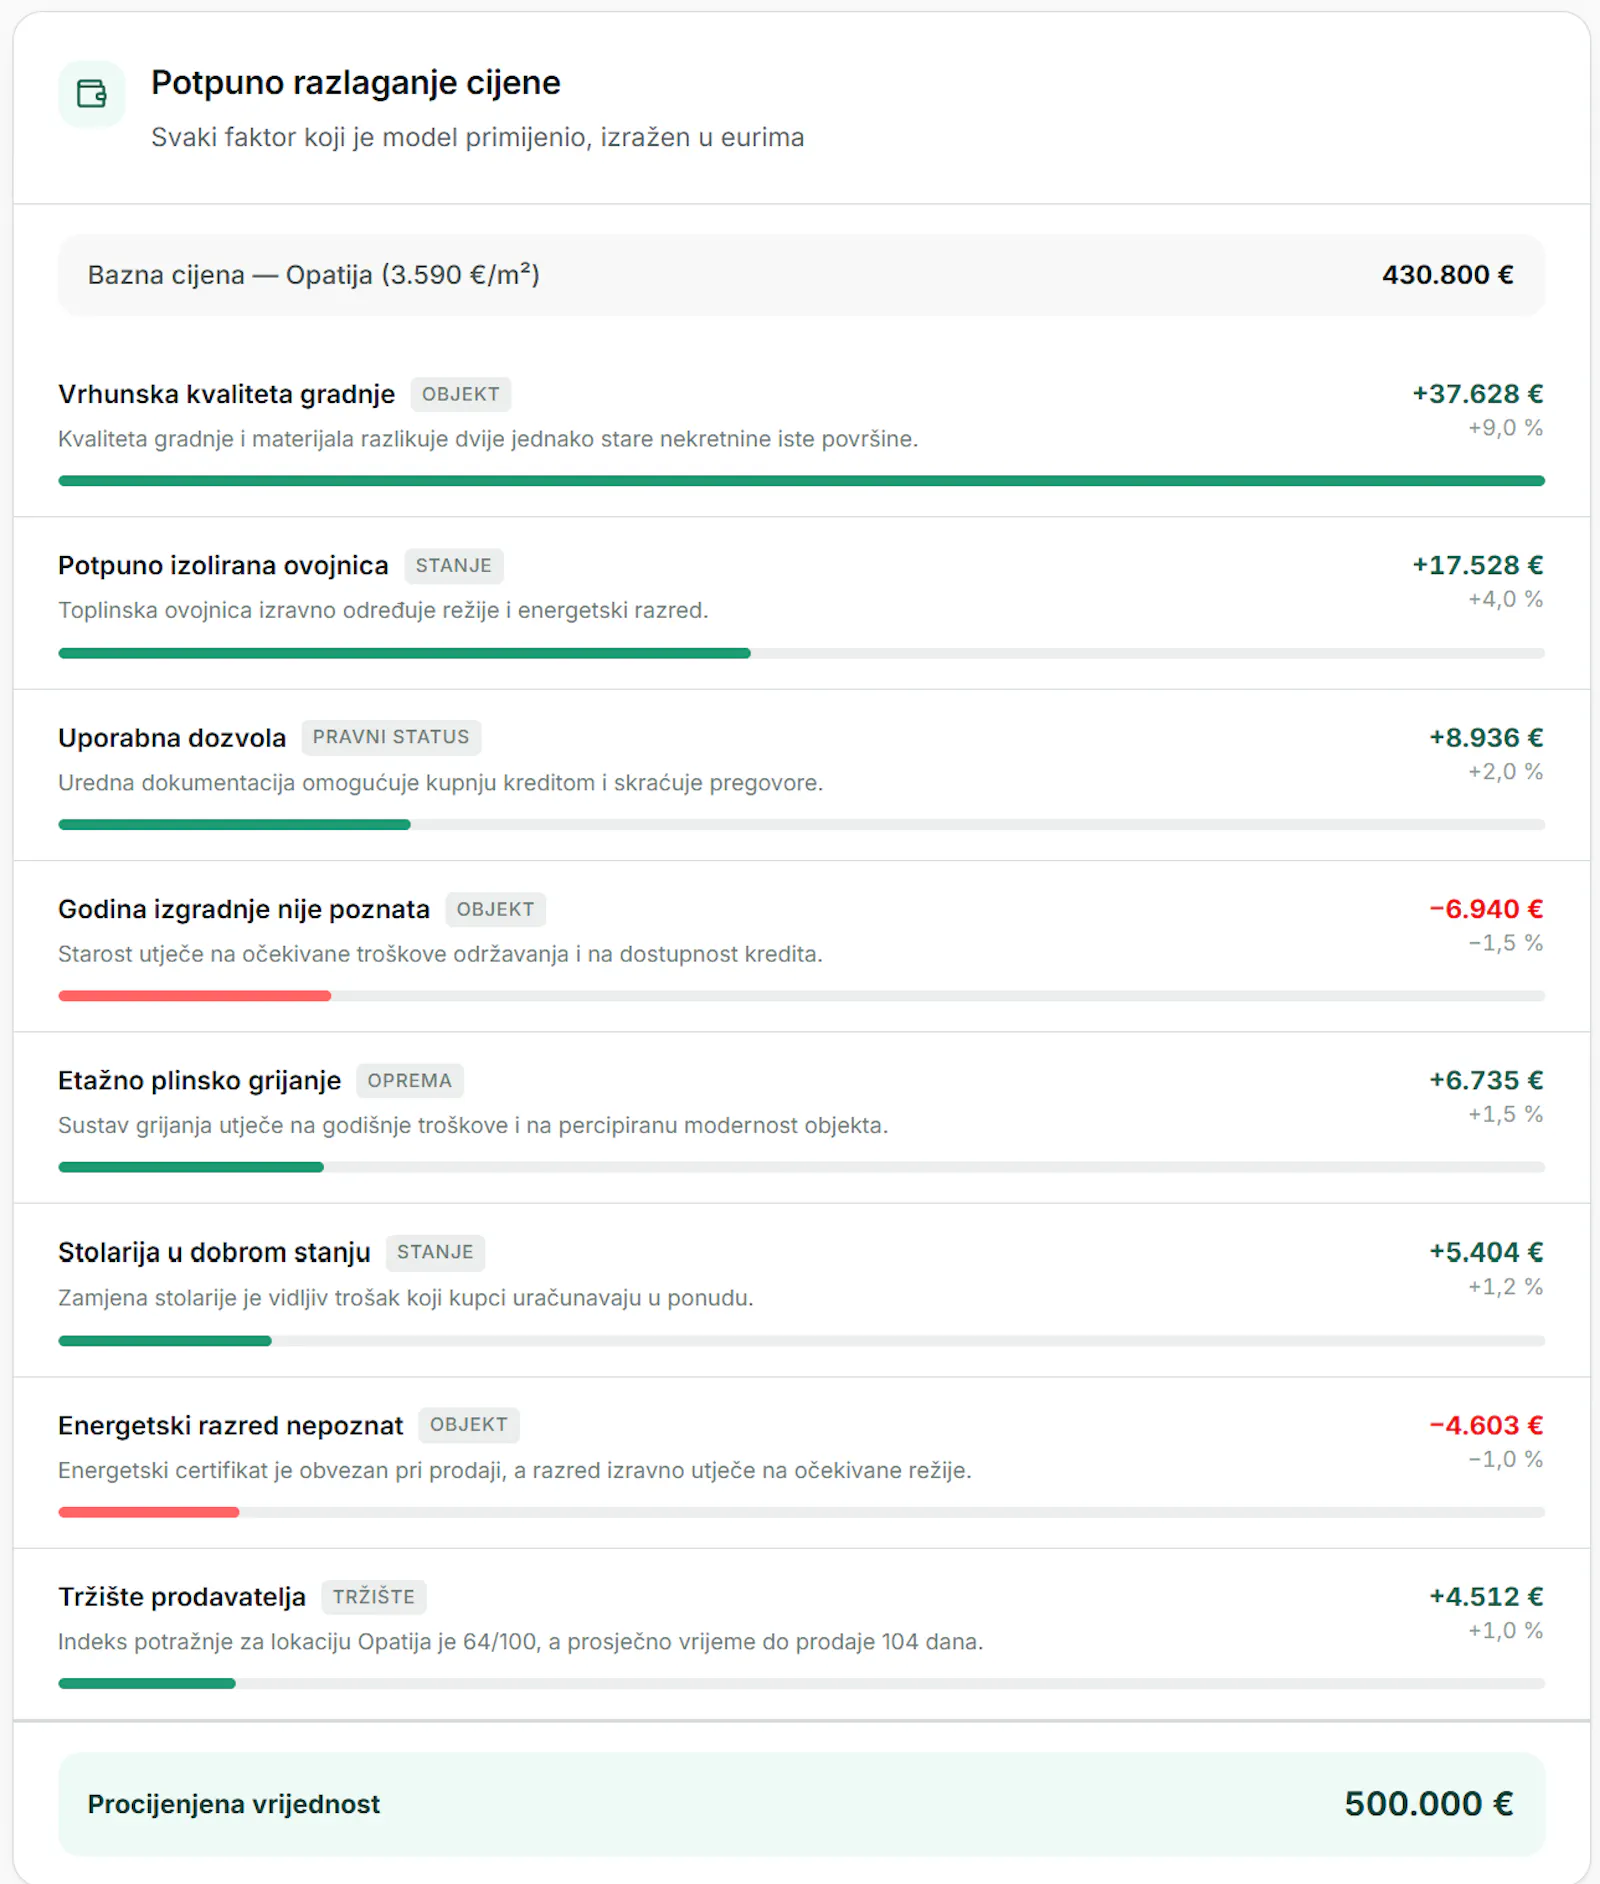This screenshot has width=1600, height=1884.
Task: Click OBJEKT tag next to Godina izgradnje
Action: 495,909
